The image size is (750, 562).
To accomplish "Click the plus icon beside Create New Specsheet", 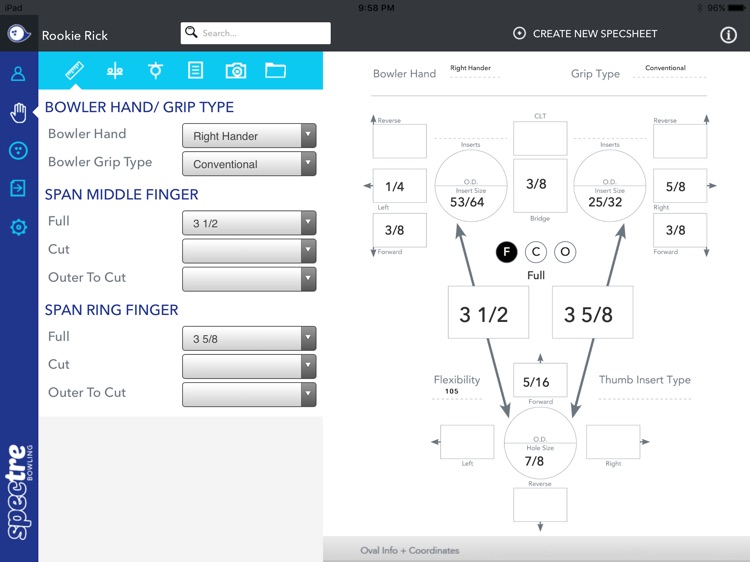I will click(x=519, y=33).
